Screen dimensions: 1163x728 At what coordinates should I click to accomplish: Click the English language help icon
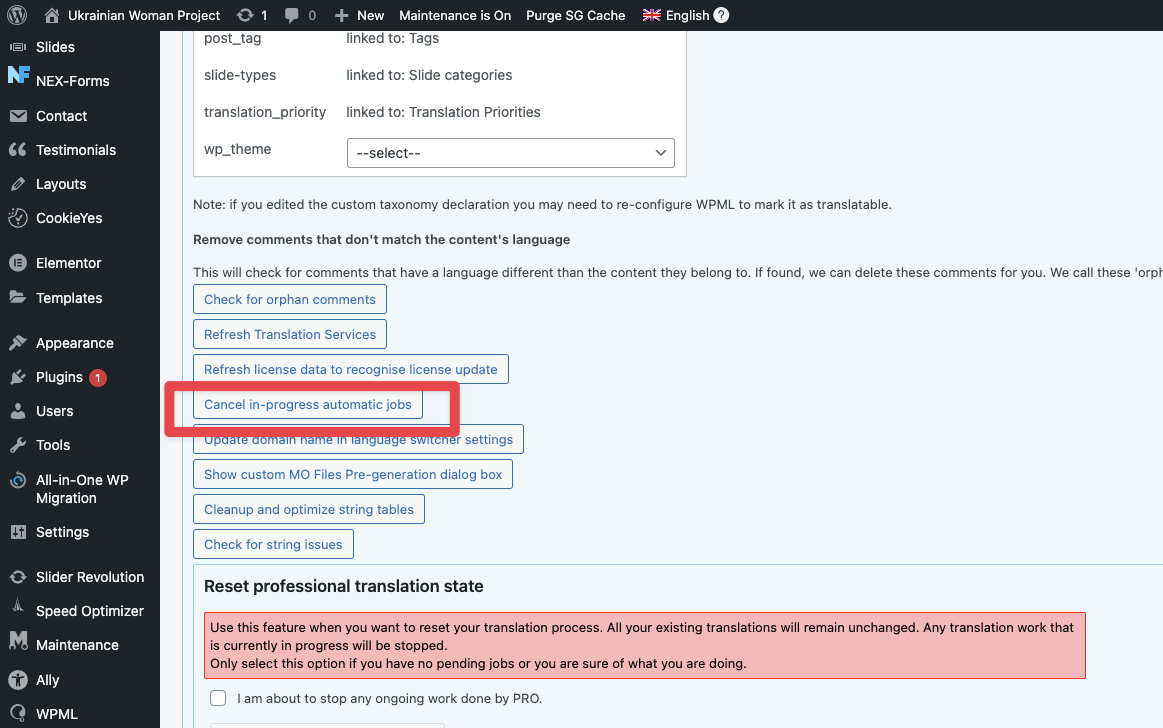[x=721, y=15]
